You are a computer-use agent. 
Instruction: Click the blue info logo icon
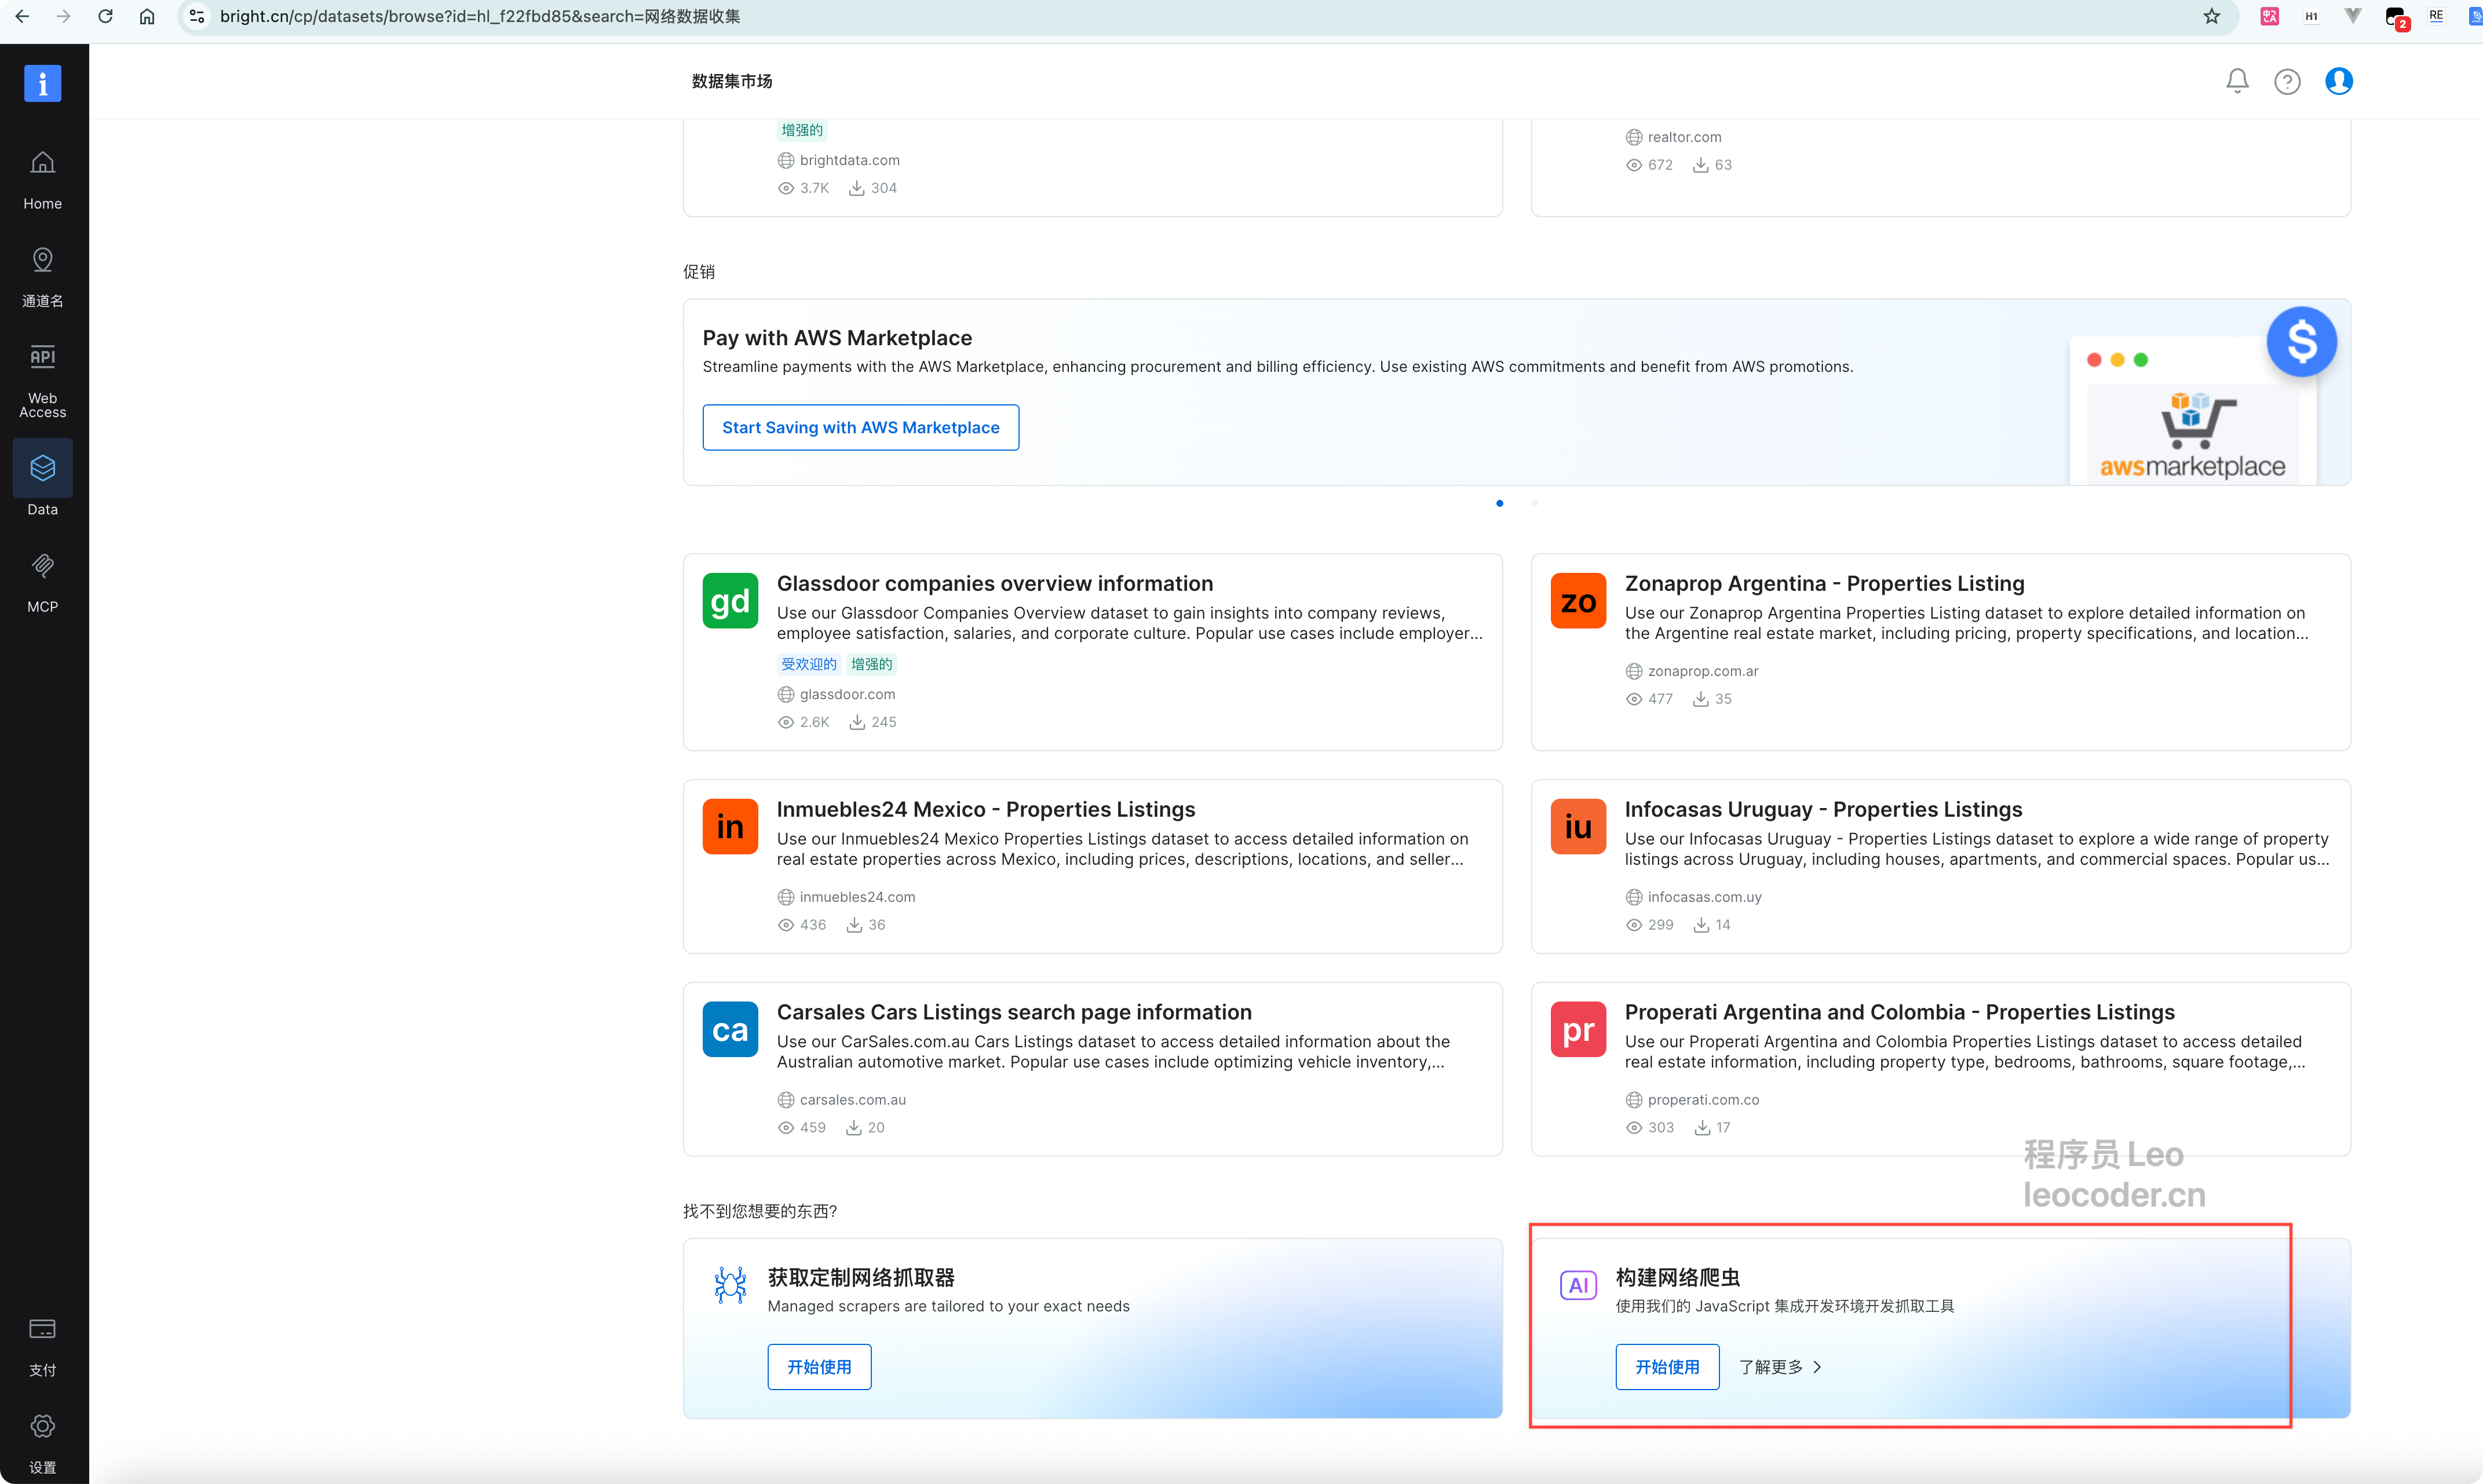[x=42, y=83]
